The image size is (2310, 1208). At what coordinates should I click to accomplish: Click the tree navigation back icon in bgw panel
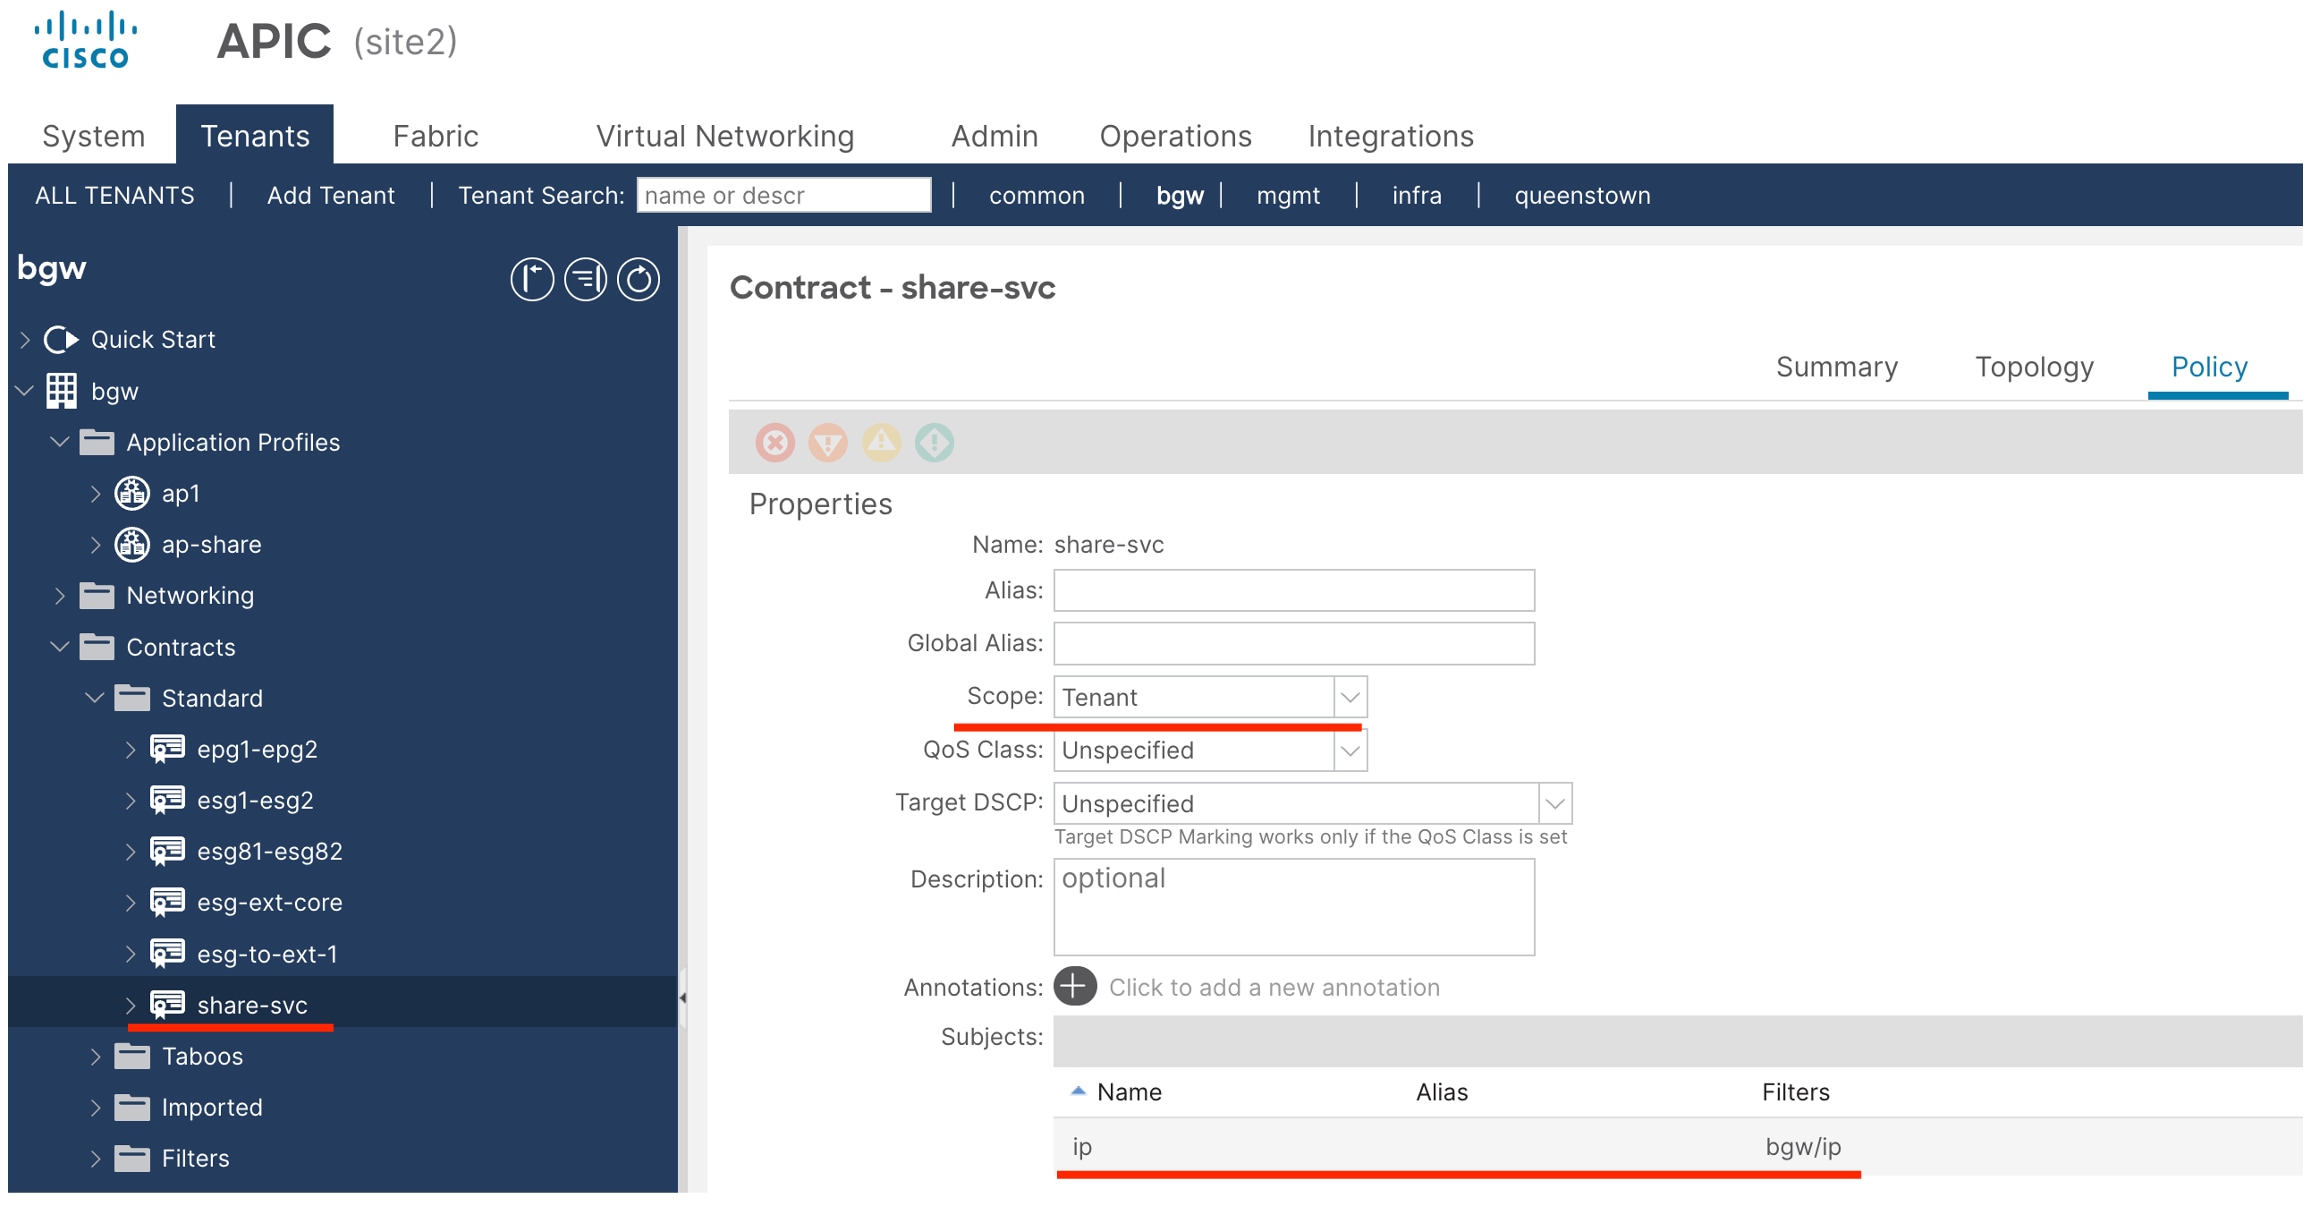click(x=532, y=279)
